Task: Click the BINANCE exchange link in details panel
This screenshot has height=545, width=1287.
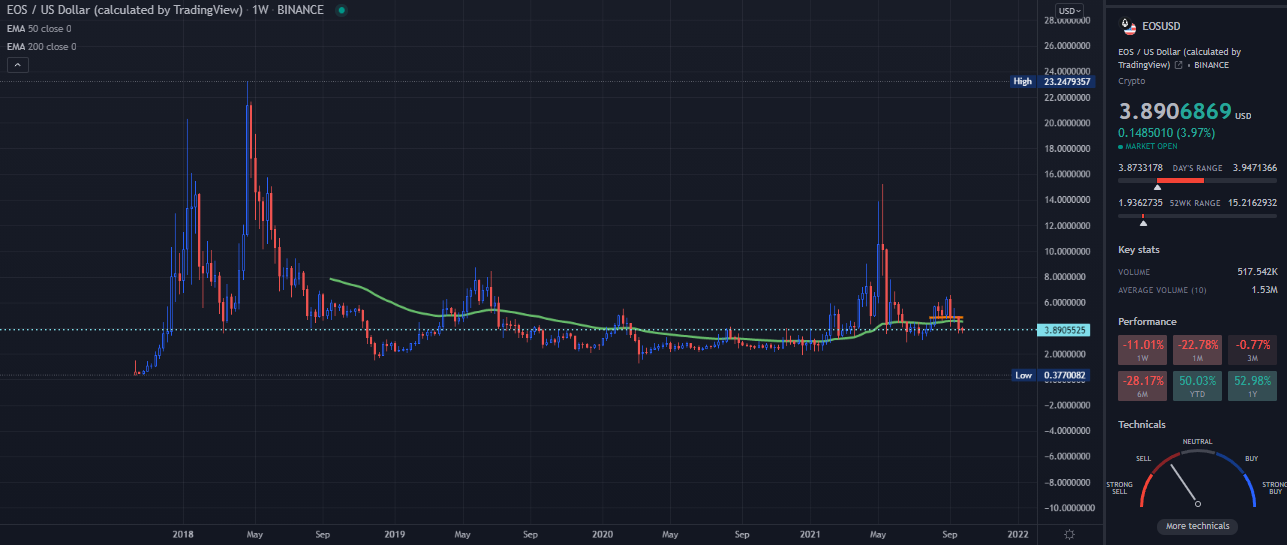Action: [1210, 65]
